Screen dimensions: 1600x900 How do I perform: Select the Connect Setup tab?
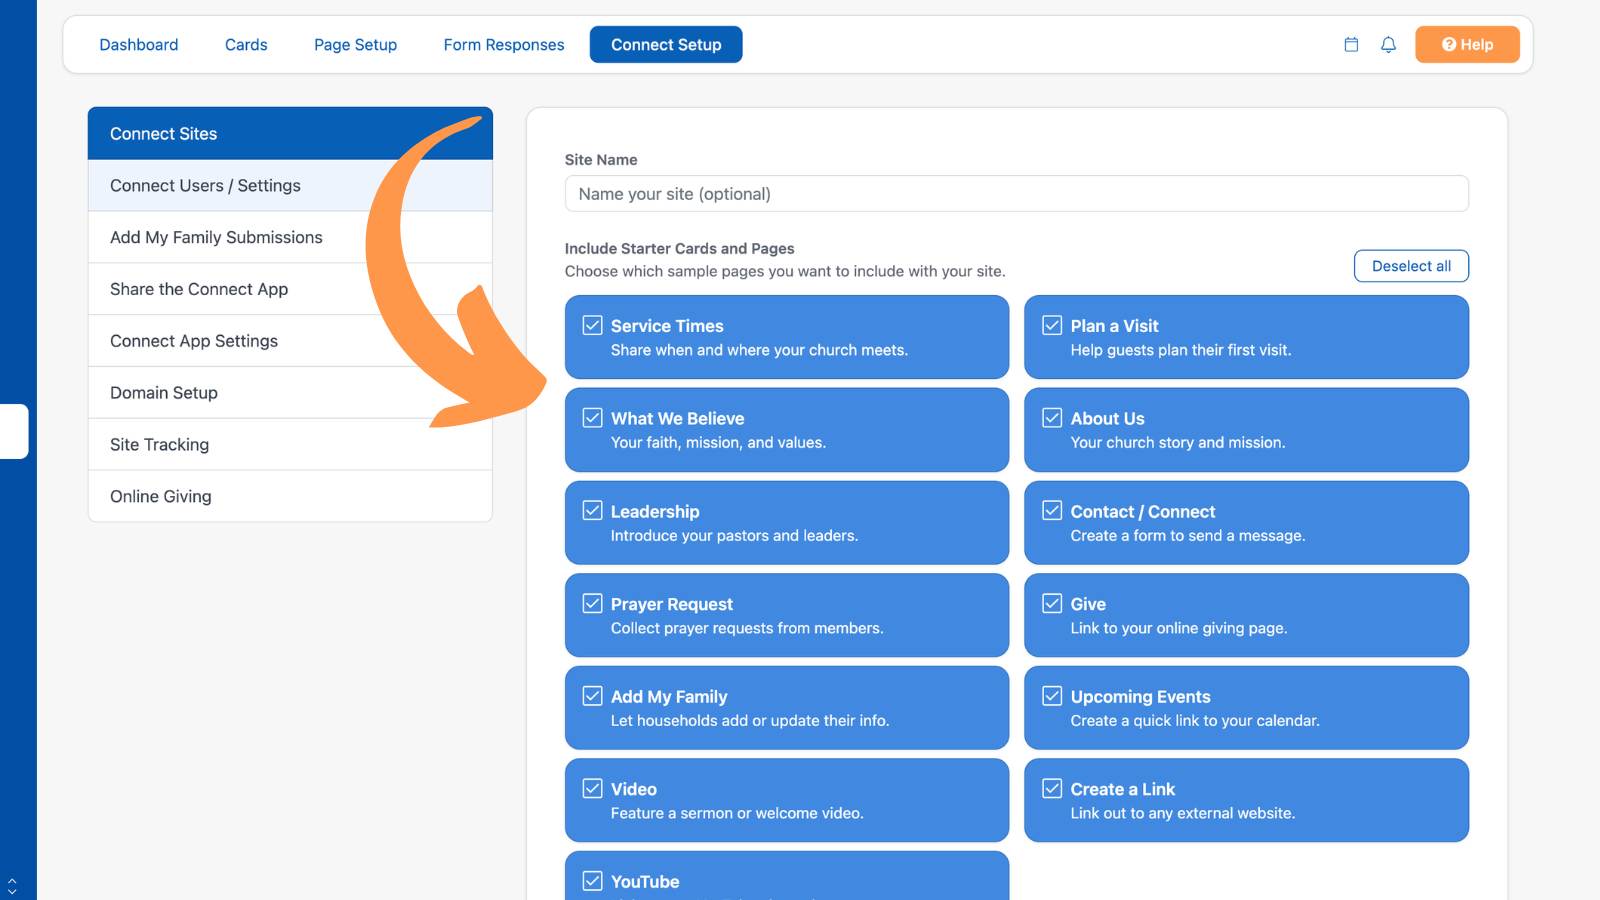point(666,45)
